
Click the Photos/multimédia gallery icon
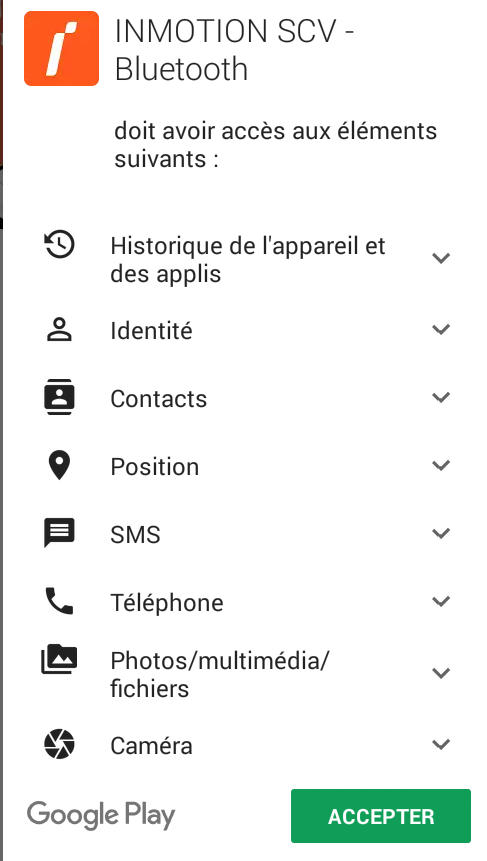click(x=59, y=659)
